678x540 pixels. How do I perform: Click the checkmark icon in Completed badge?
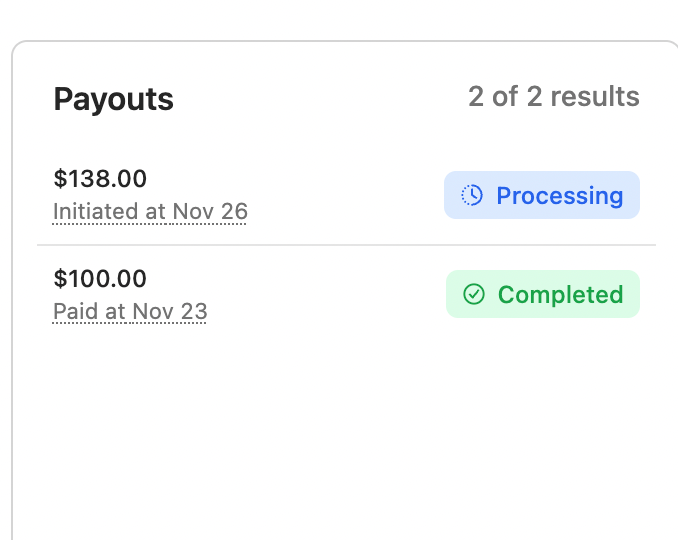click(474, 294)
